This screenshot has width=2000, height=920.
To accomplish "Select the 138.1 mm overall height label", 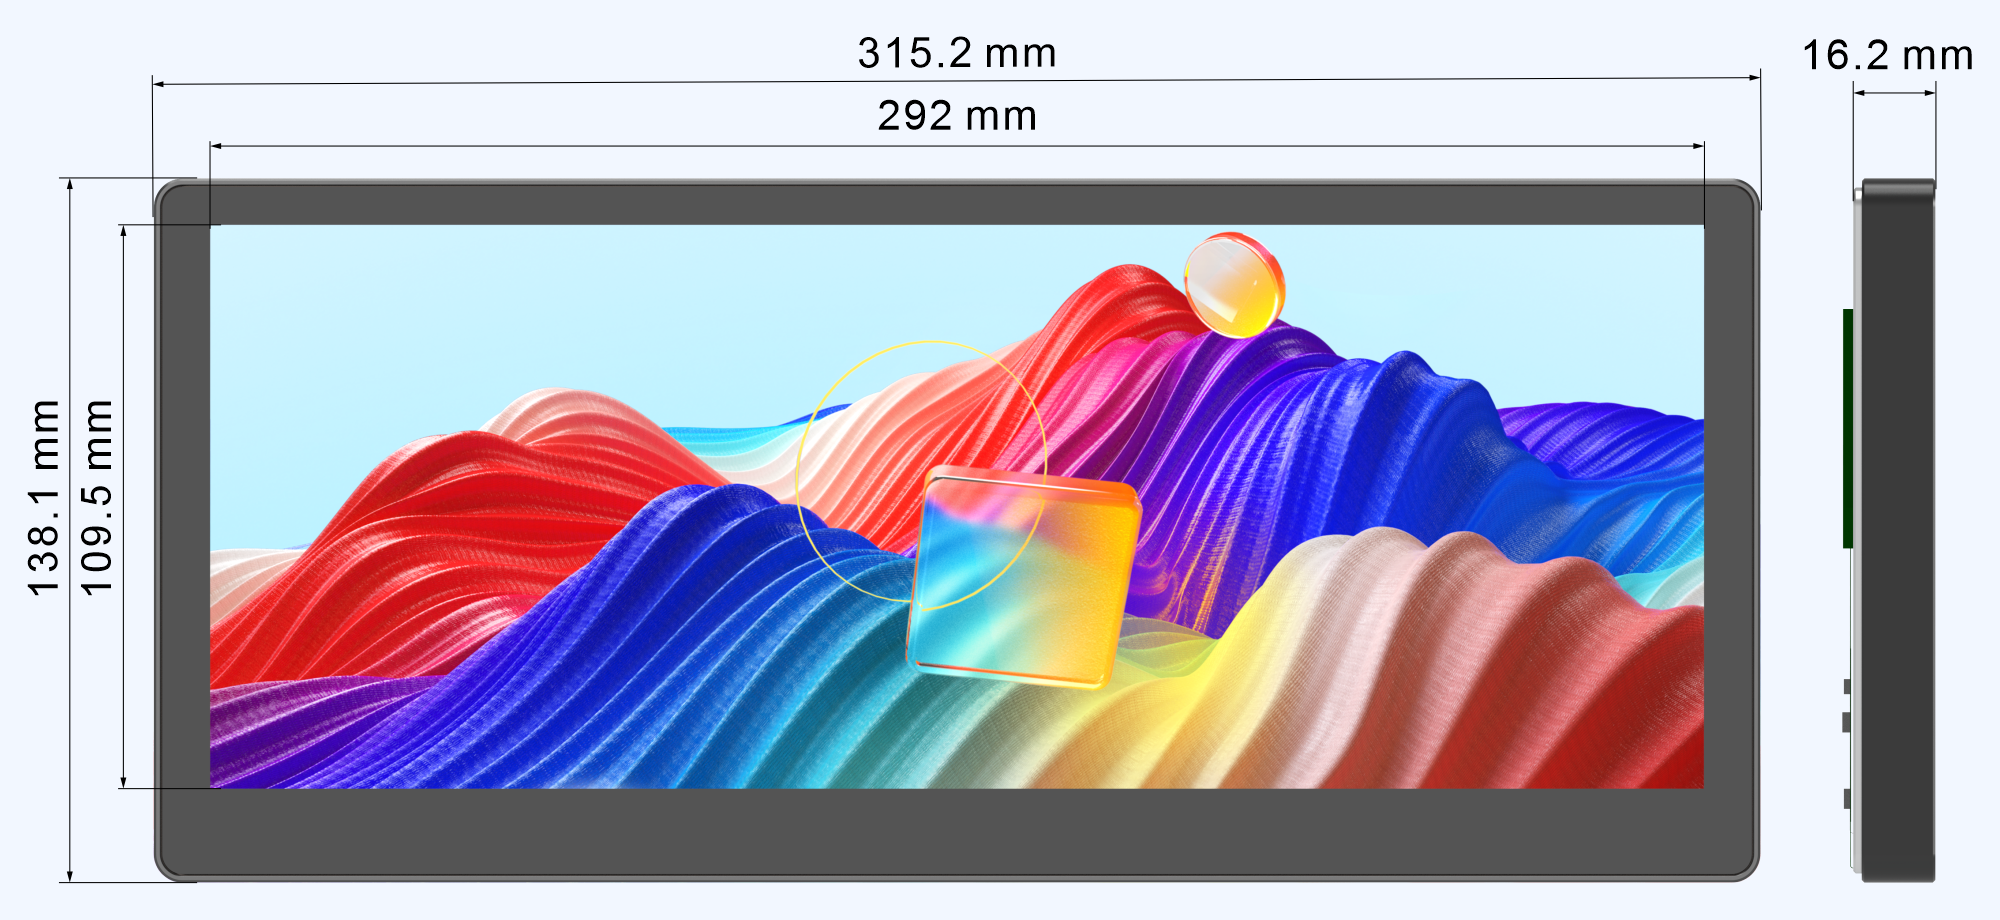I will point(45,497).
